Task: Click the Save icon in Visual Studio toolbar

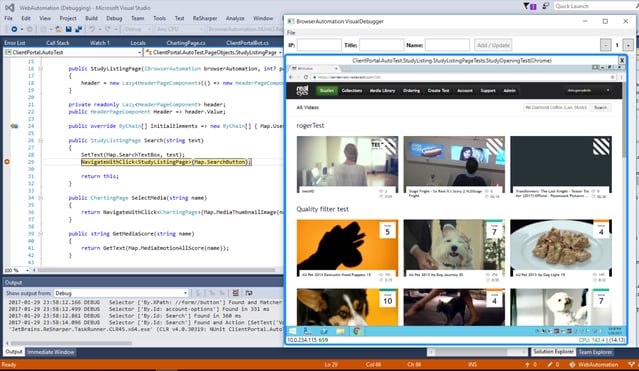Action: click(68, 29)
